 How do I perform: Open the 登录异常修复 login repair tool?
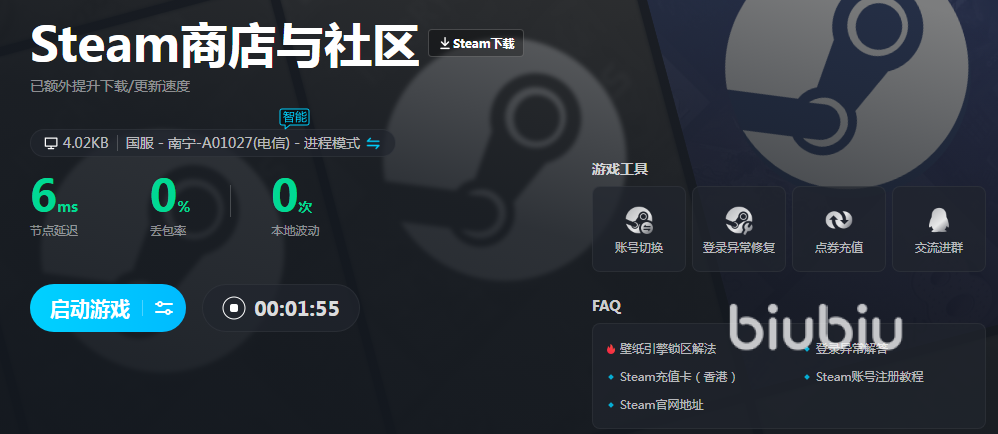coord(739,229)
